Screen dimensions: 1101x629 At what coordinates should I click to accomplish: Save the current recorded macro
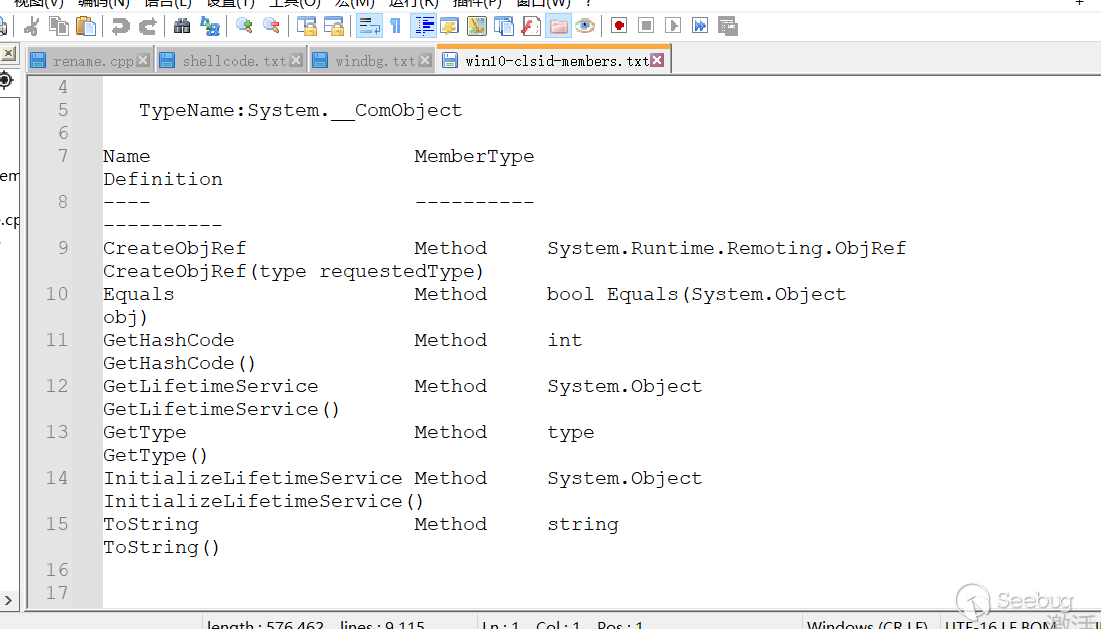[727, 27]
